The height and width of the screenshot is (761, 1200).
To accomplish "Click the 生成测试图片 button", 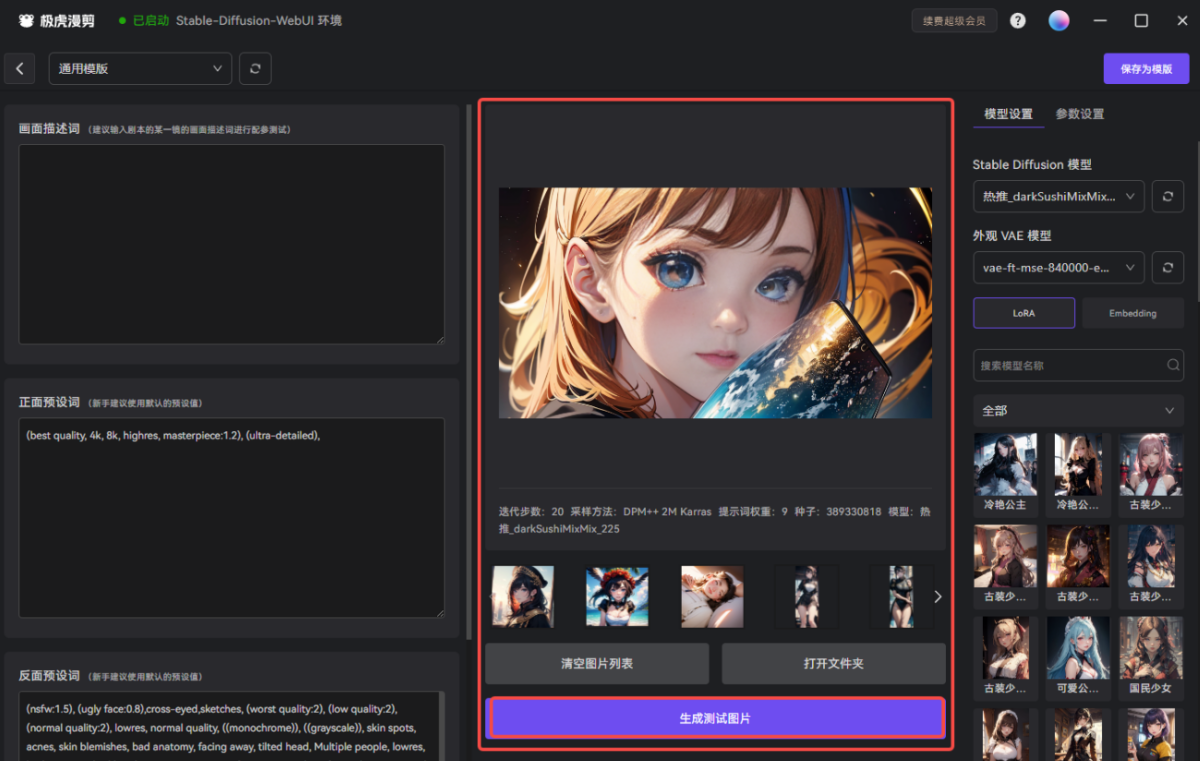I will tap(715, 719).
